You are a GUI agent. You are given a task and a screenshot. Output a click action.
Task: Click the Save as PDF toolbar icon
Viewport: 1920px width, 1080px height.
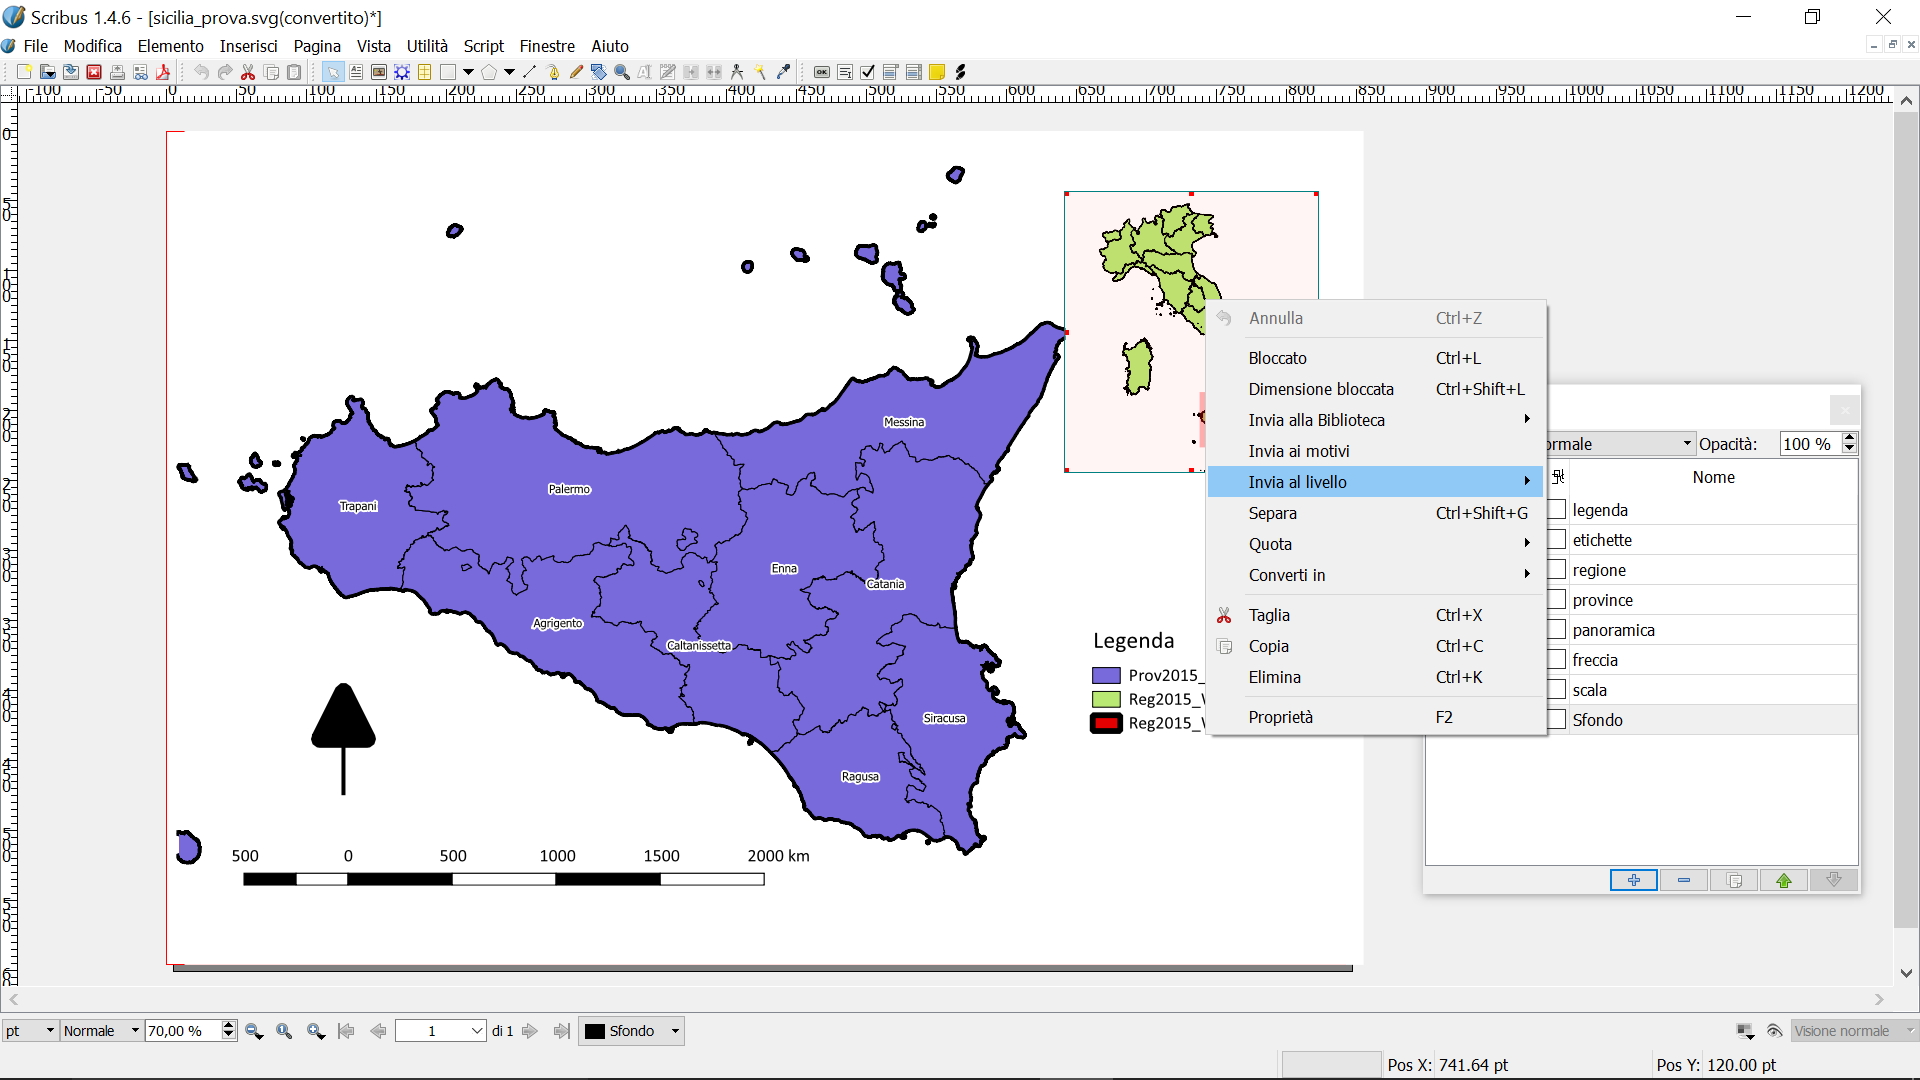click(163, 72)
